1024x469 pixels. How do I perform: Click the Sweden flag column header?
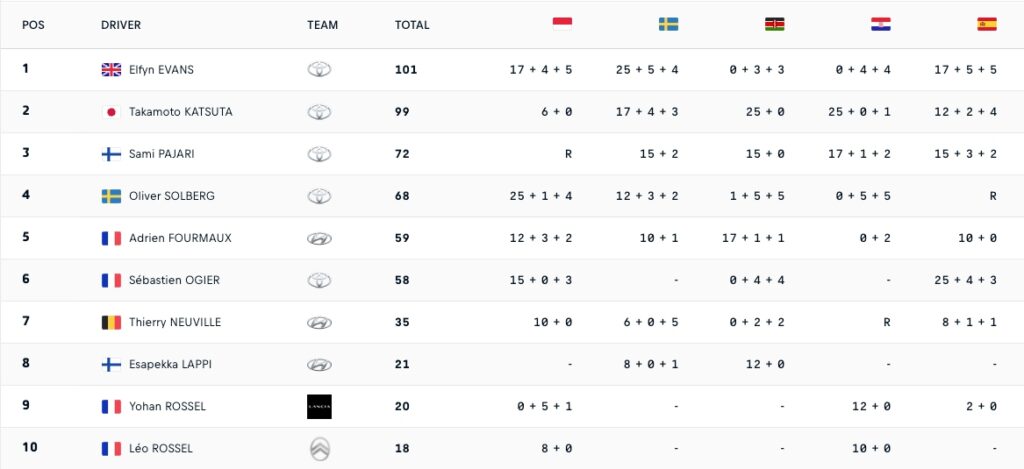[x=668, y=24]
